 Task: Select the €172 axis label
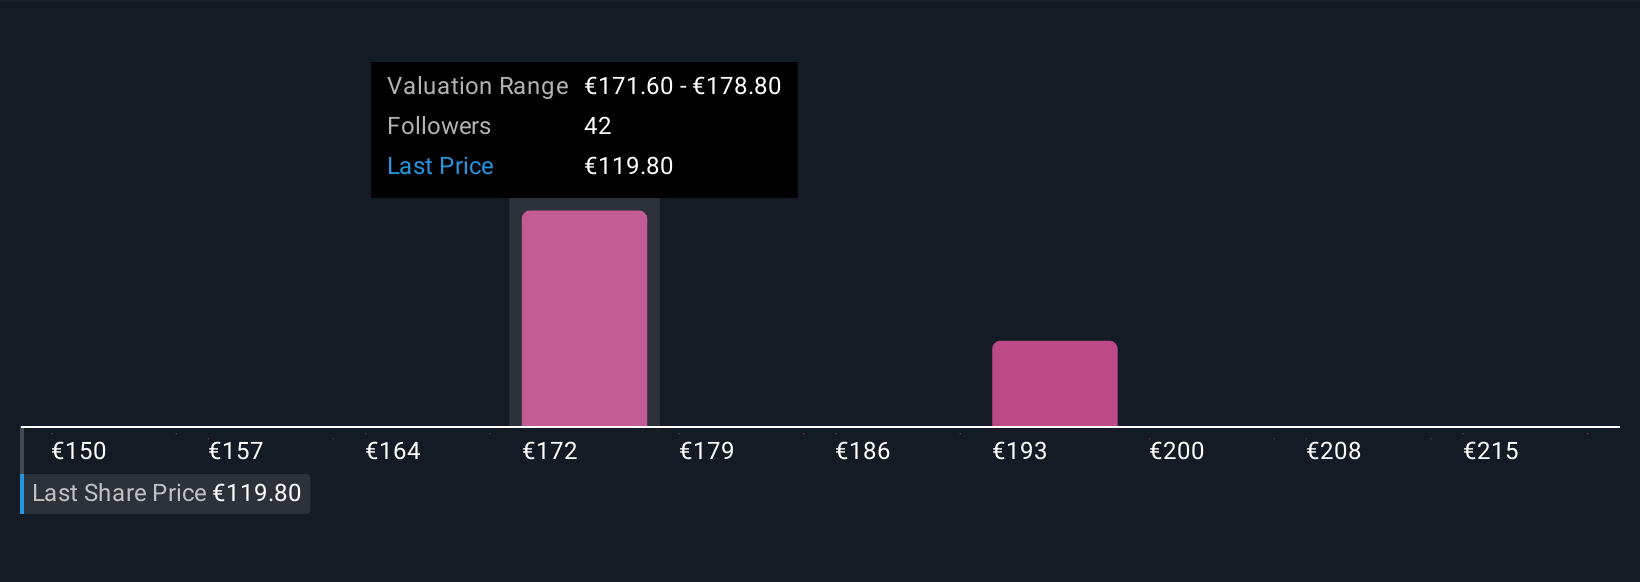[550, 451]
